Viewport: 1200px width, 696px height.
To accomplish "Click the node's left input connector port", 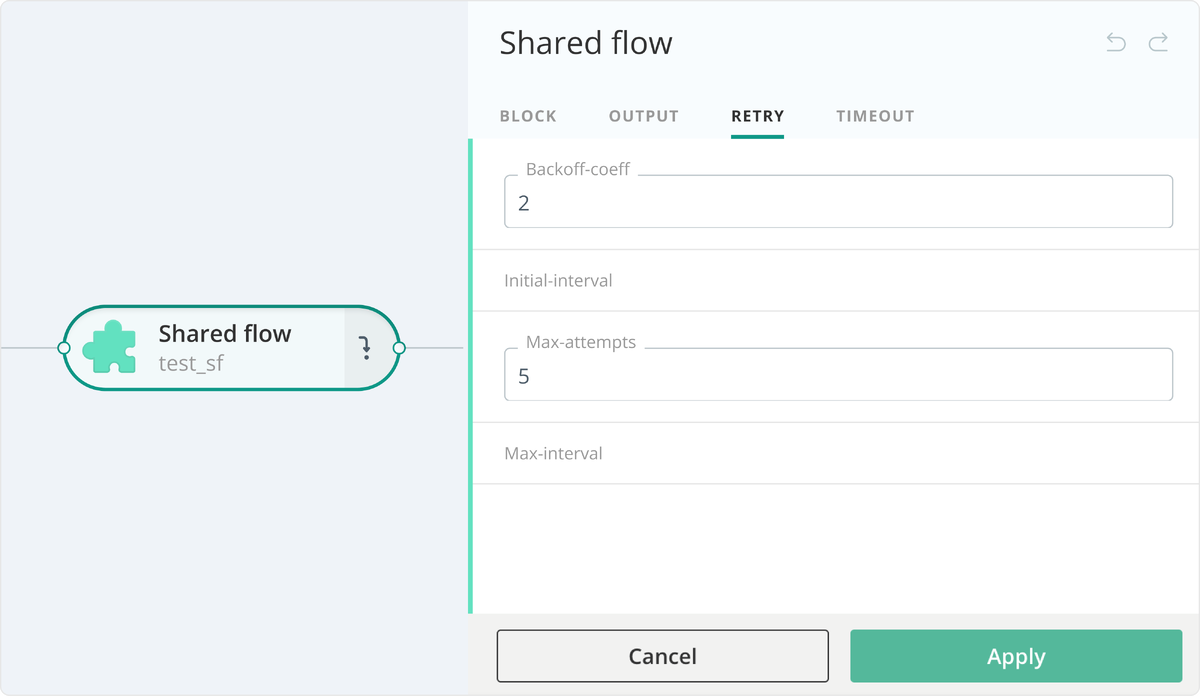I will pyautogui.click(x=64, y=348).
